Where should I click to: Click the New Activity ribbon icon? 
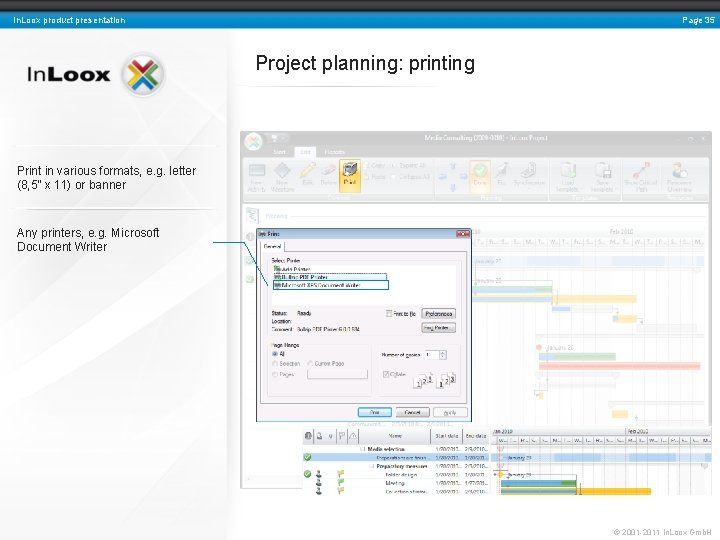257,171
